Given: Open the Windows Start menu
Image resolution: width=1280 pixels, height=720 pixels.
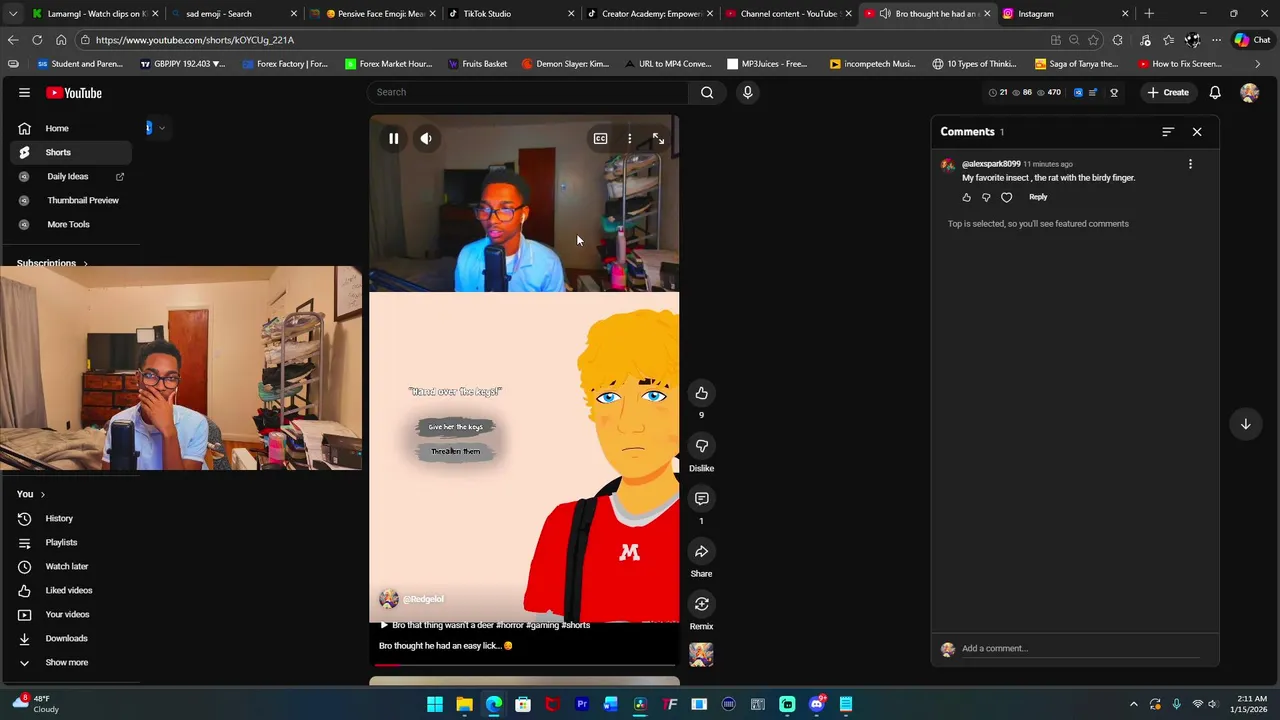Looking at the screenshot, I should pyautogui.click(x=435, y=704).
